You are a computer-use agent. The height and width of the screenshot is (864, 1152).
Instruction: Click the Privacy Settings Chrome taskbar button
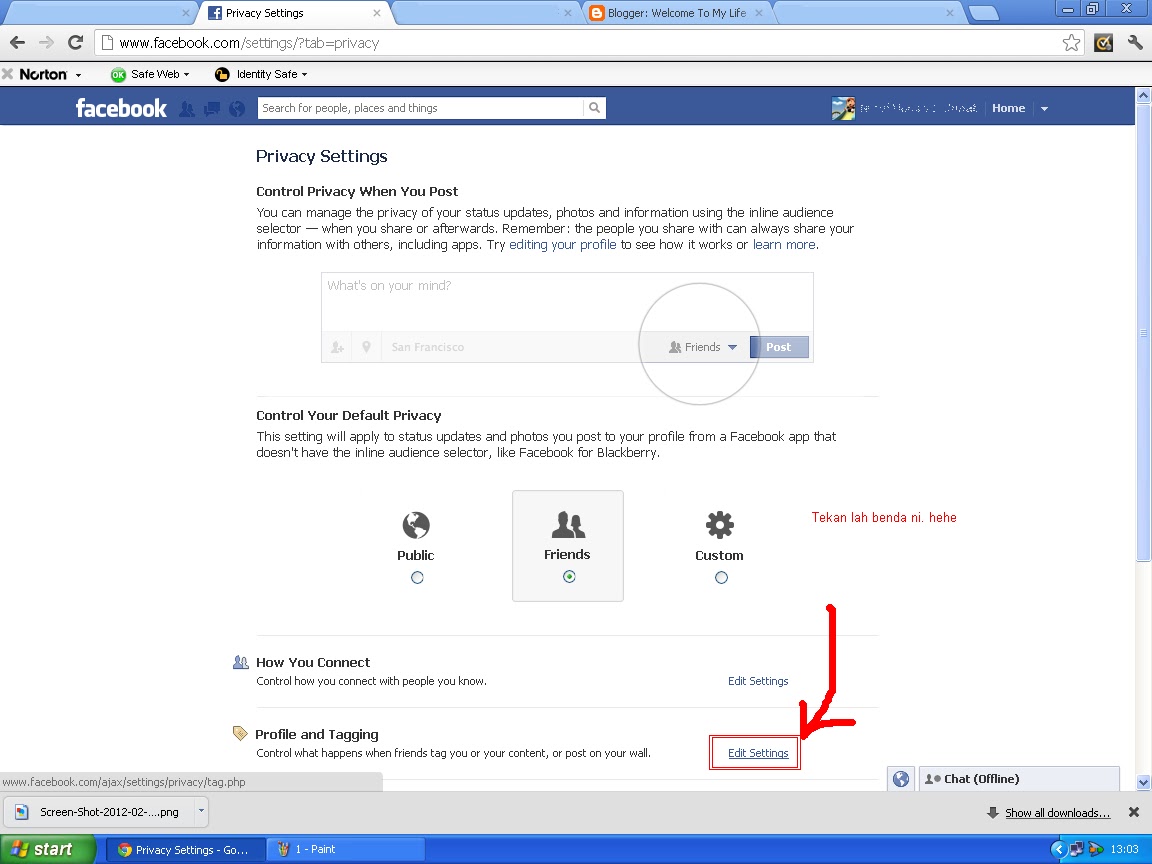[185, 849]
